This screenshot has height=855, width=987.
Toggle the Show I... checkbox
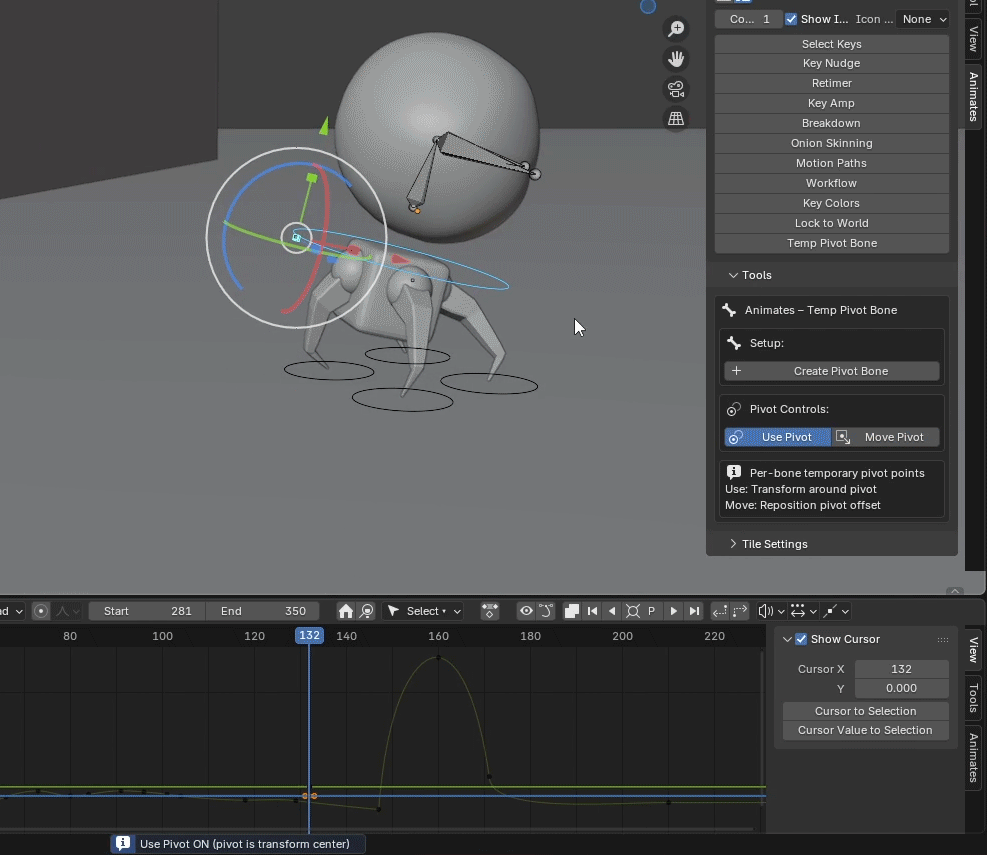tap(791, 19)
